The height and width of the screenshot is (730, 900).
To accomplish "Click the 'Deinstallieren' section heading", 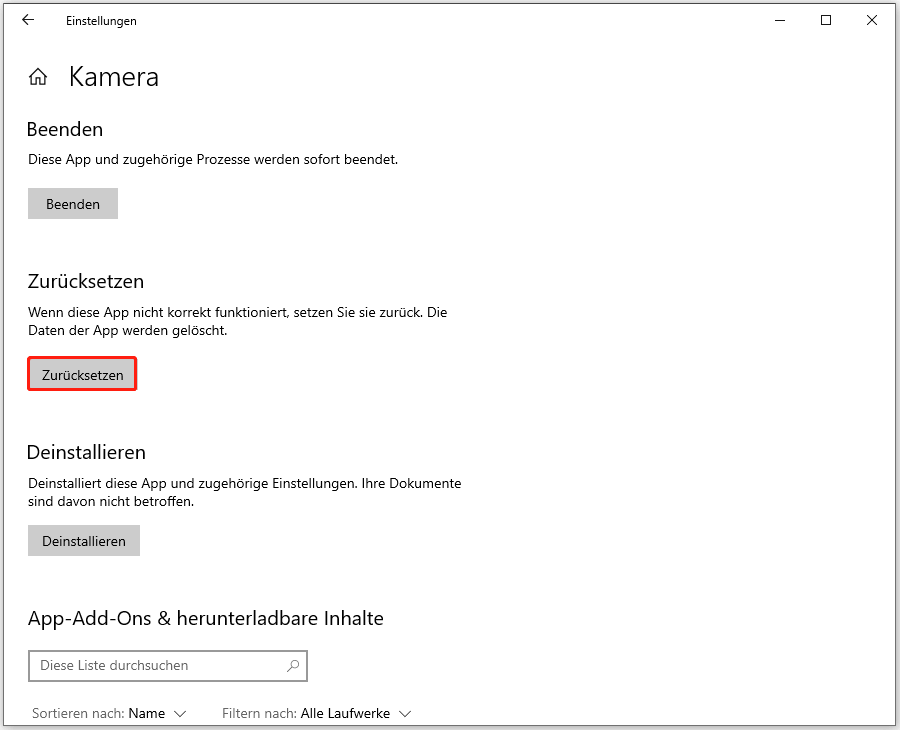I will [86, 452].
